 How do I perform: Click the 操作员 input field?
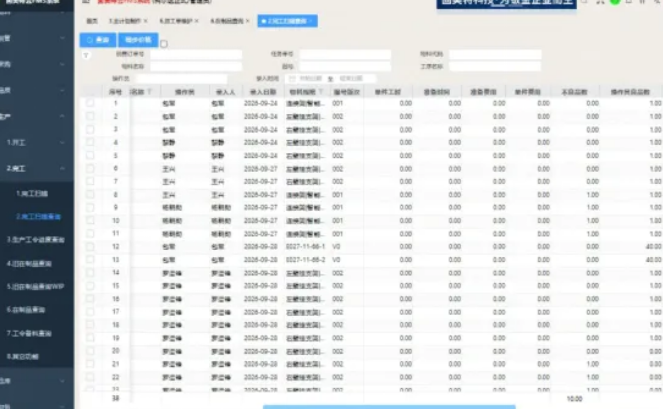[182, 79]
